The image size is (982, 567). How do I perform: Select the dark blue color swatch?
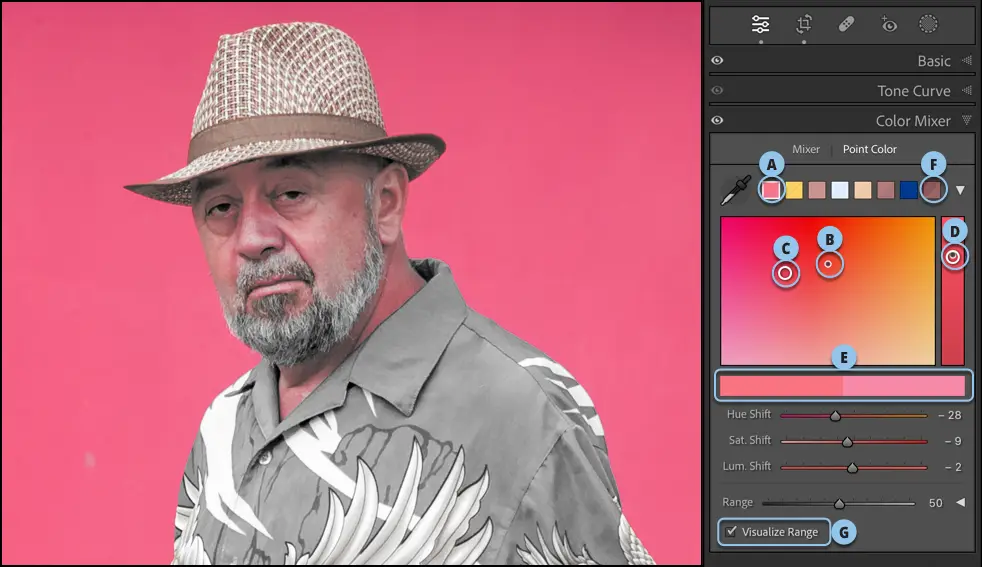pyautogui.click(x=909, y=190)
